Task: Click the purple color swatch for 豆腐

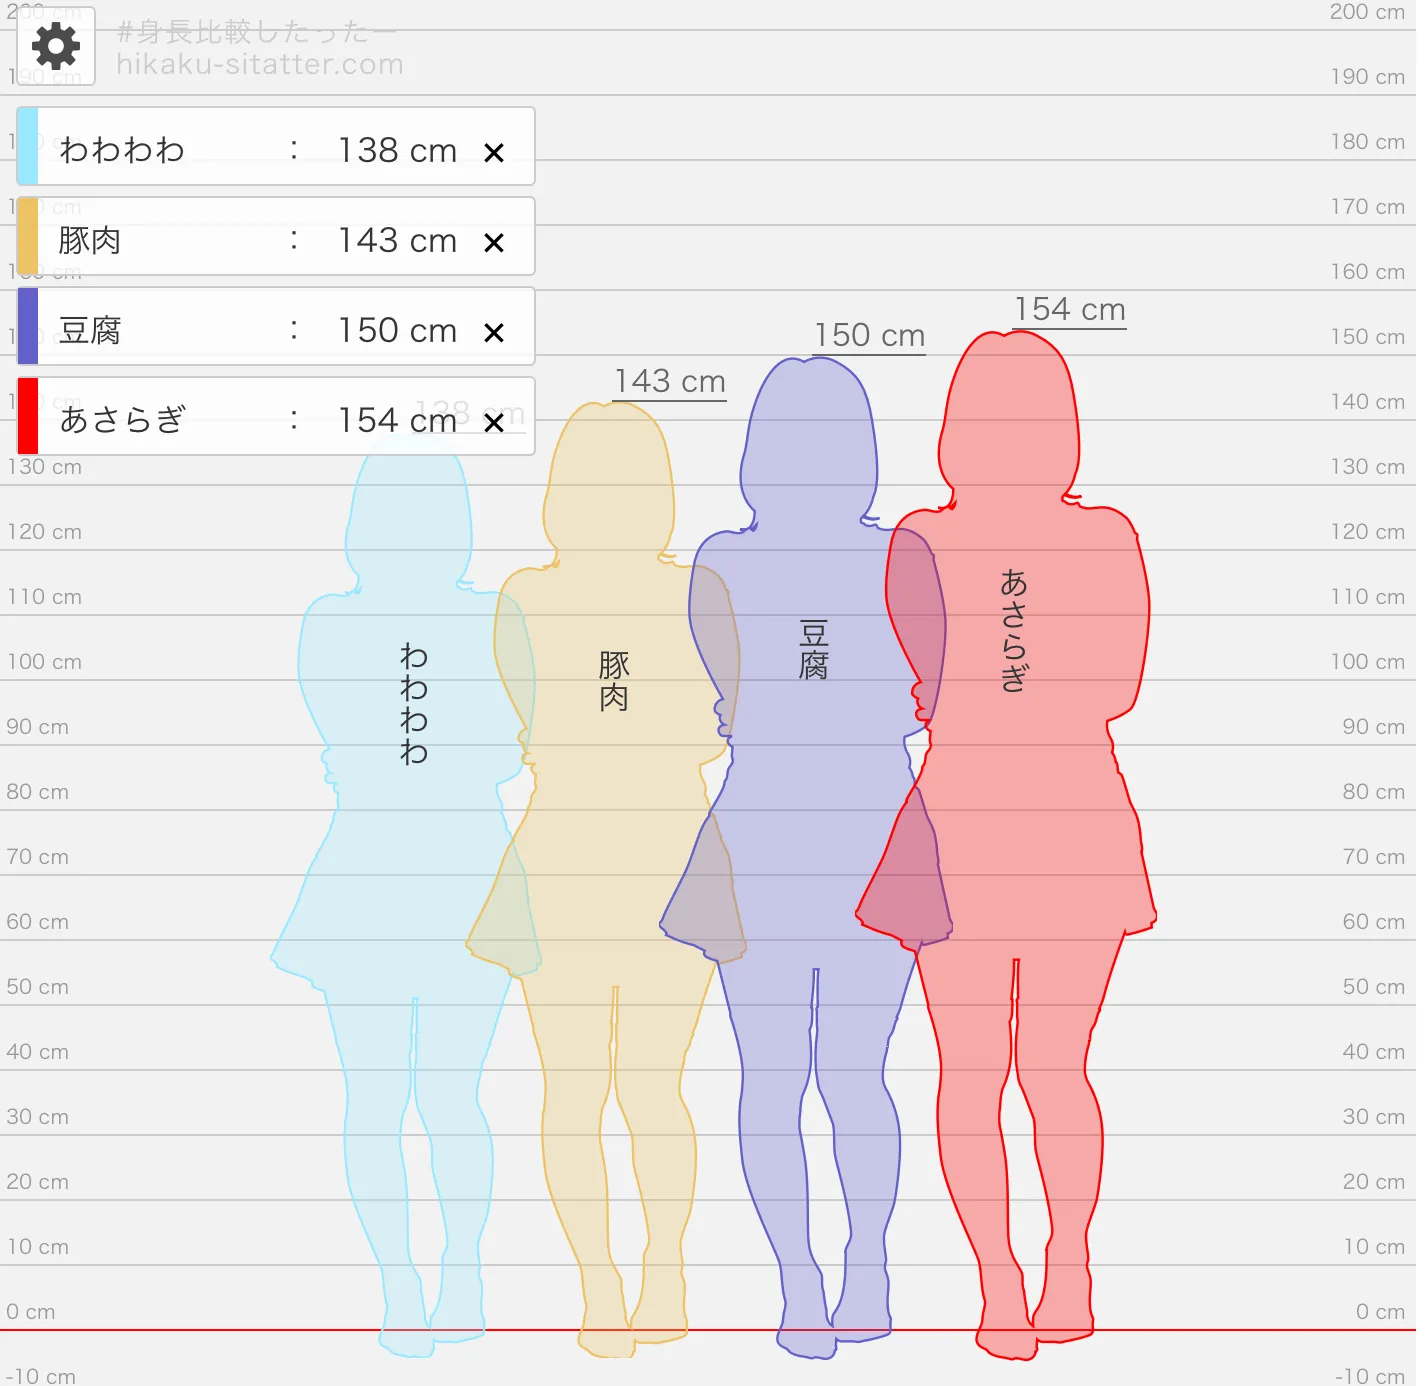Action: point(28,326)
